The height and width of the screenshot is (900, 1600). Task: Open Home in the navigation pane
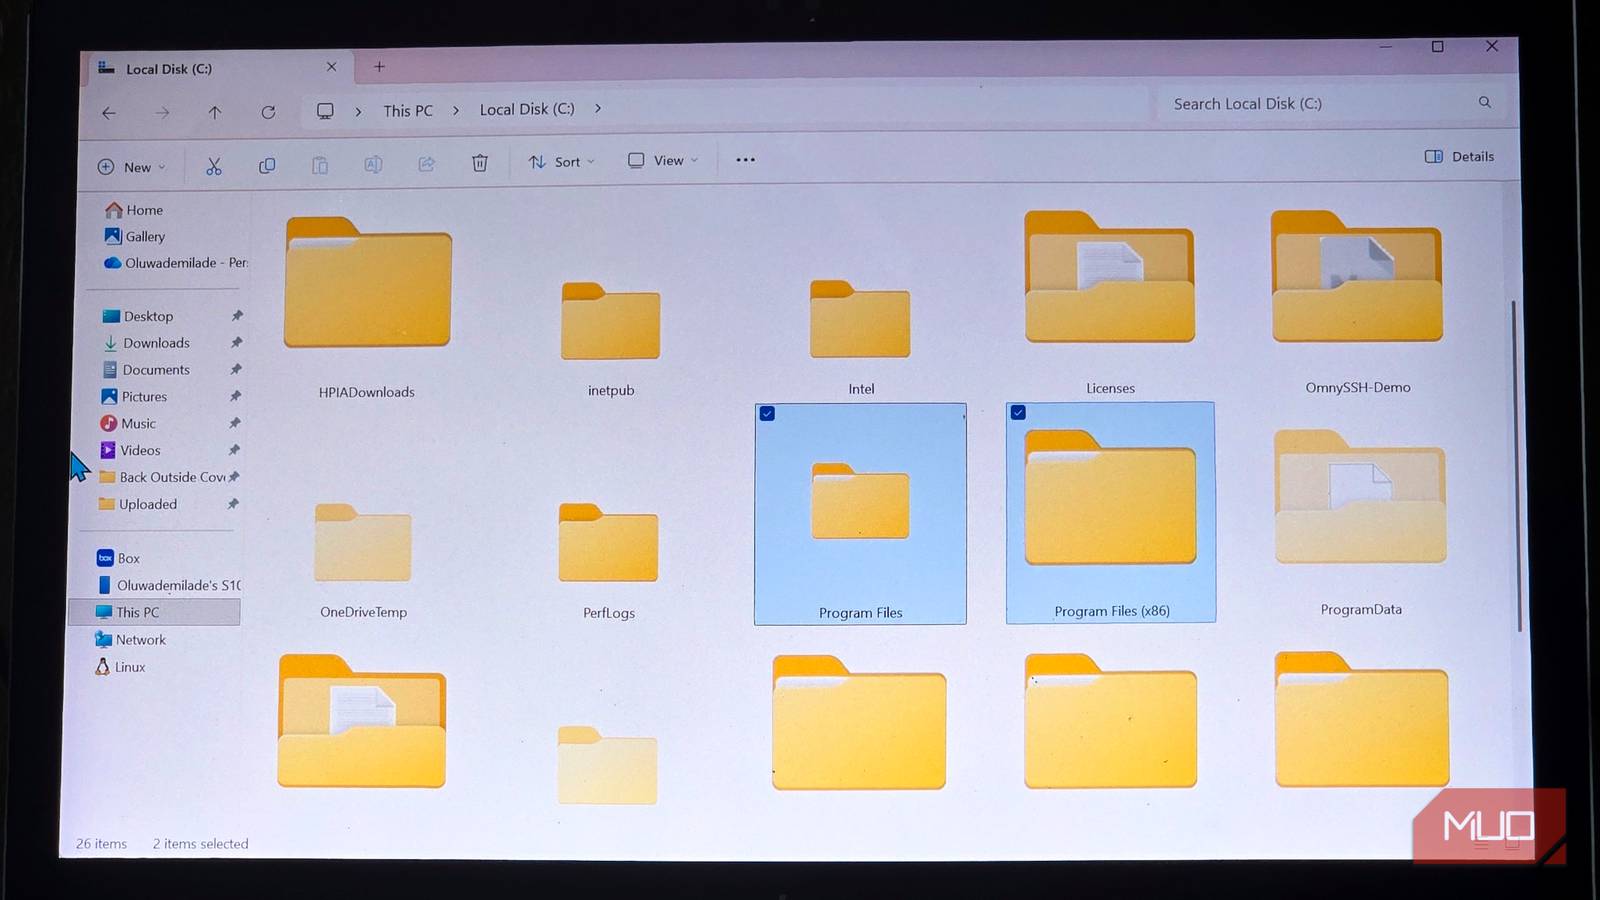pos(134,210)
